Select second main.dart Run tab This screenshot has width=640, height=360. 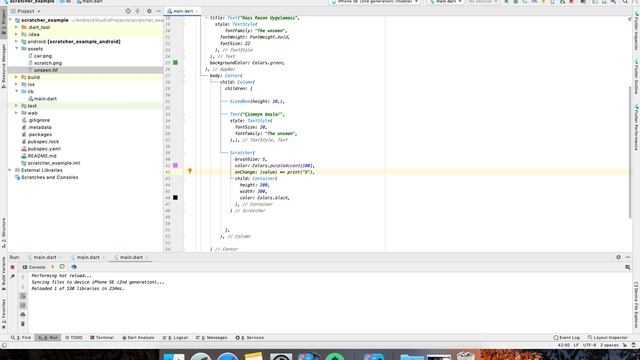pos(87,258)
